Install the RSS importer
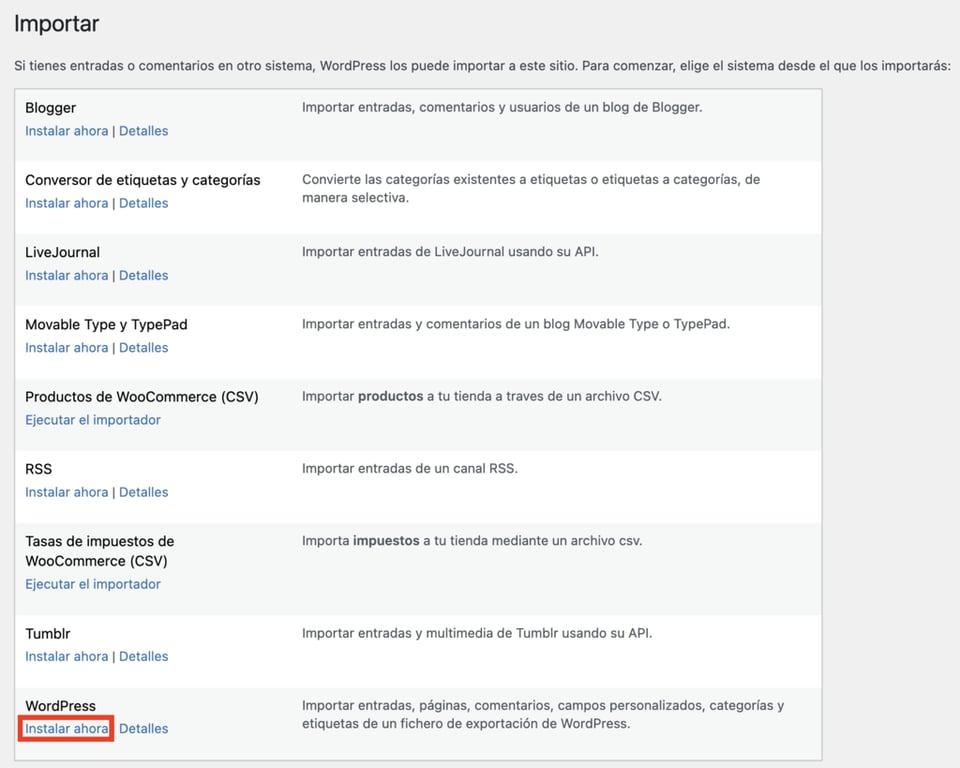The image size is (960, 768). [x=66, y=492]
